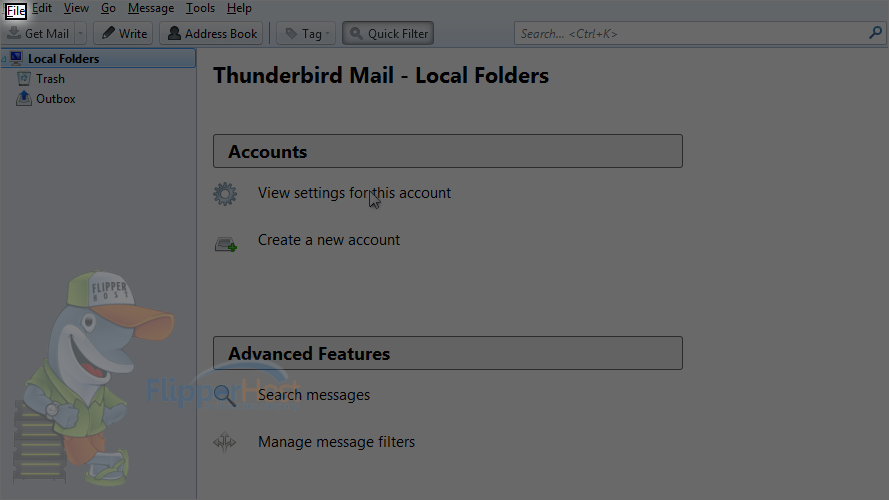Select the Trash folder
This screenshot has width=889, height=500.
(50, 79)
